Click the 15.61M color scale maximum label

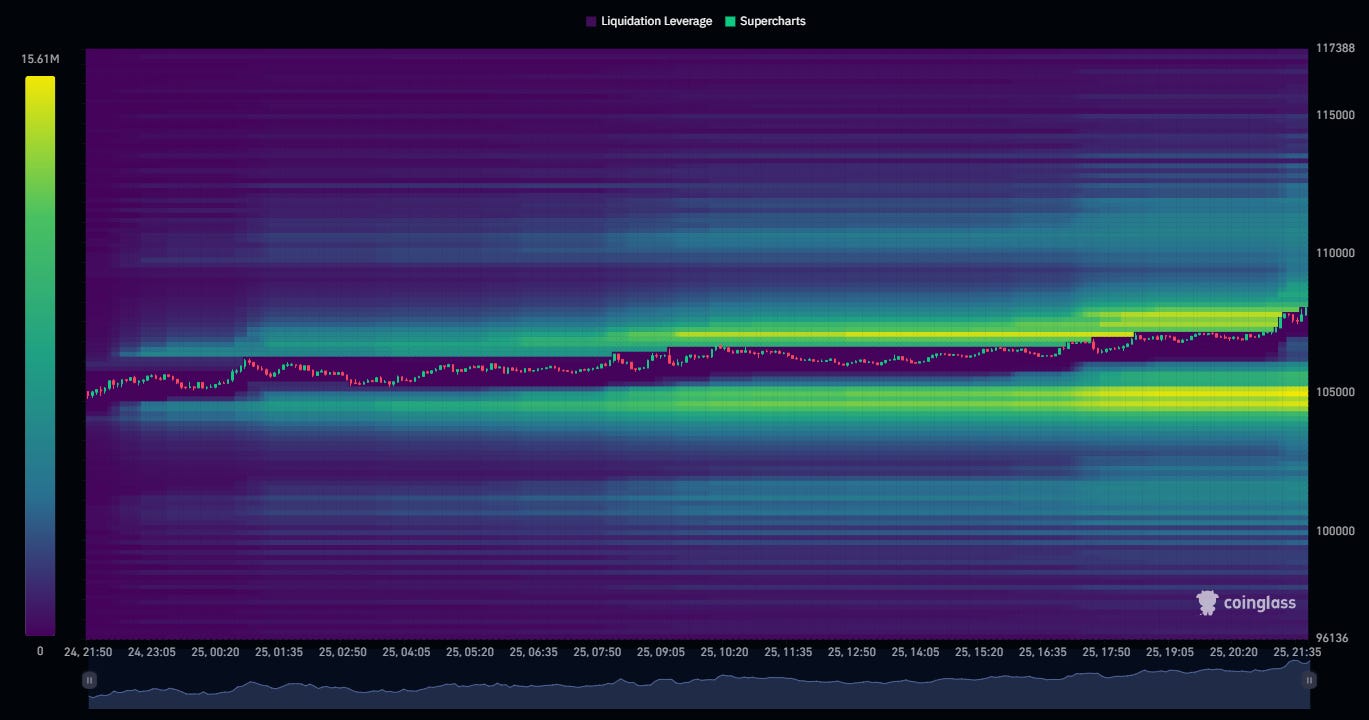click(40, 60)
